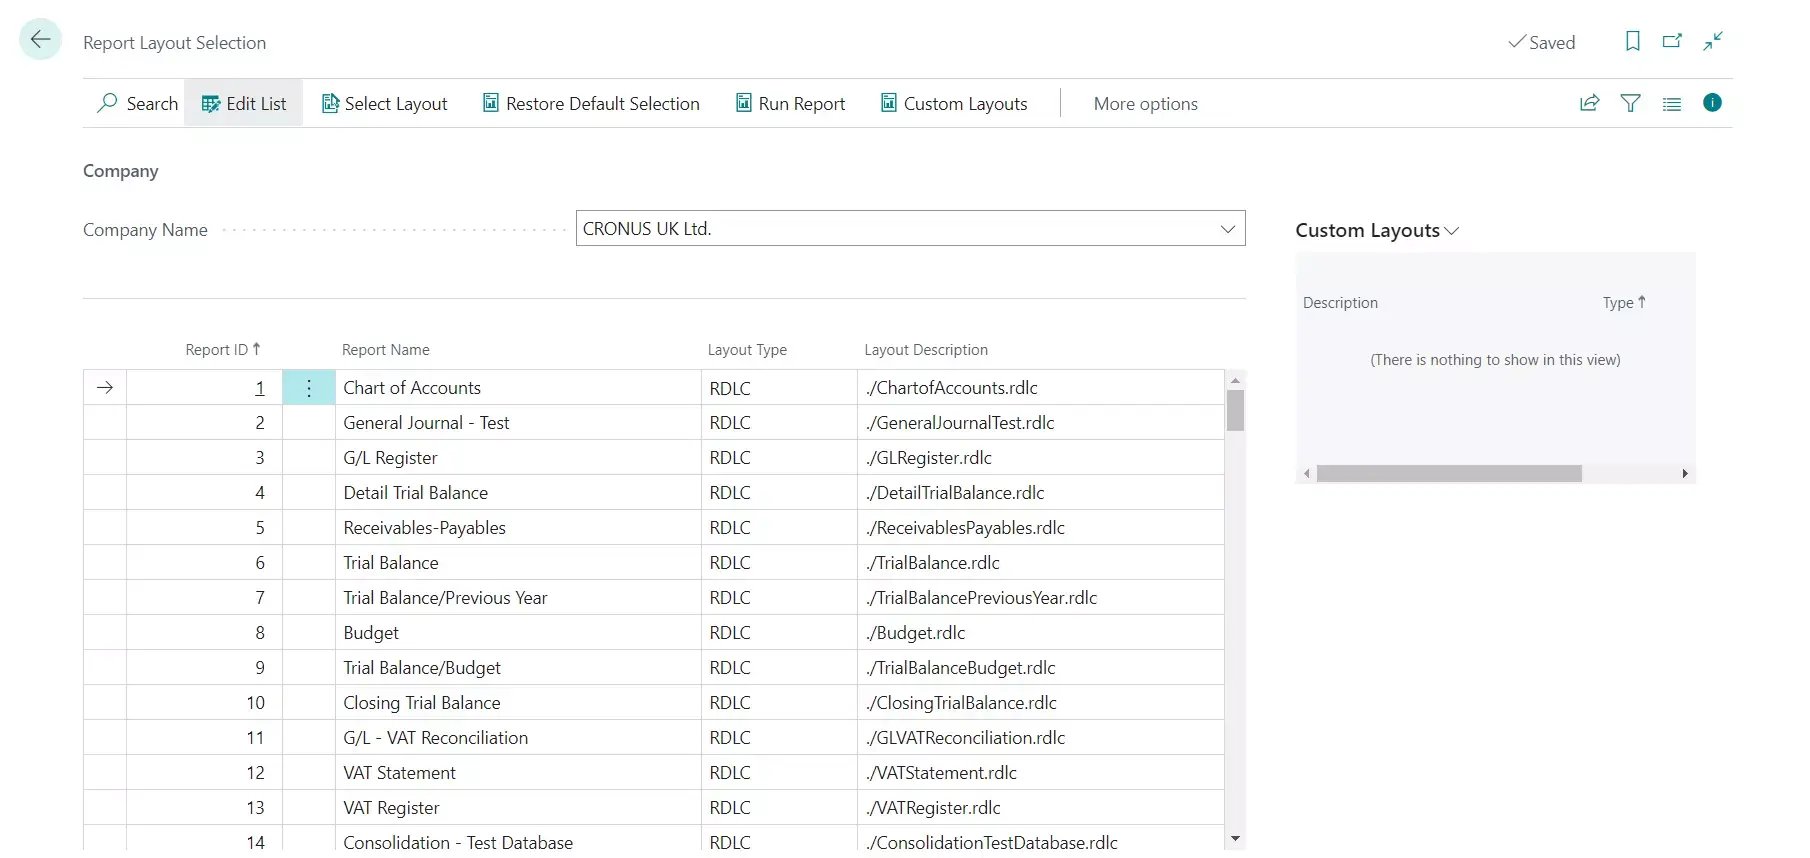1810x858 pixels.
Task: Click './ChartofAccounts.rdlc' cell
Action: click(1040, 387)
